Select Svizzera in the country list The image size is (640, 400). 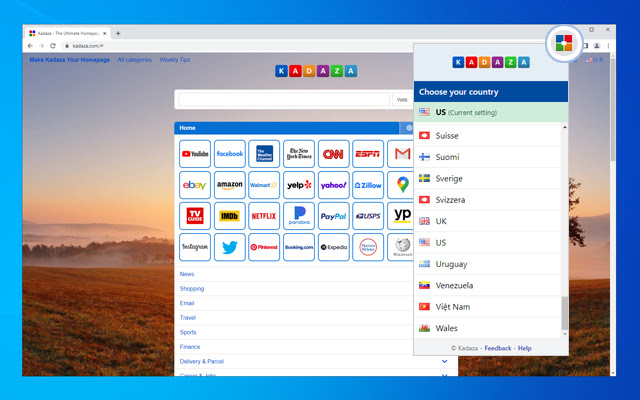[x=488, y=200]
